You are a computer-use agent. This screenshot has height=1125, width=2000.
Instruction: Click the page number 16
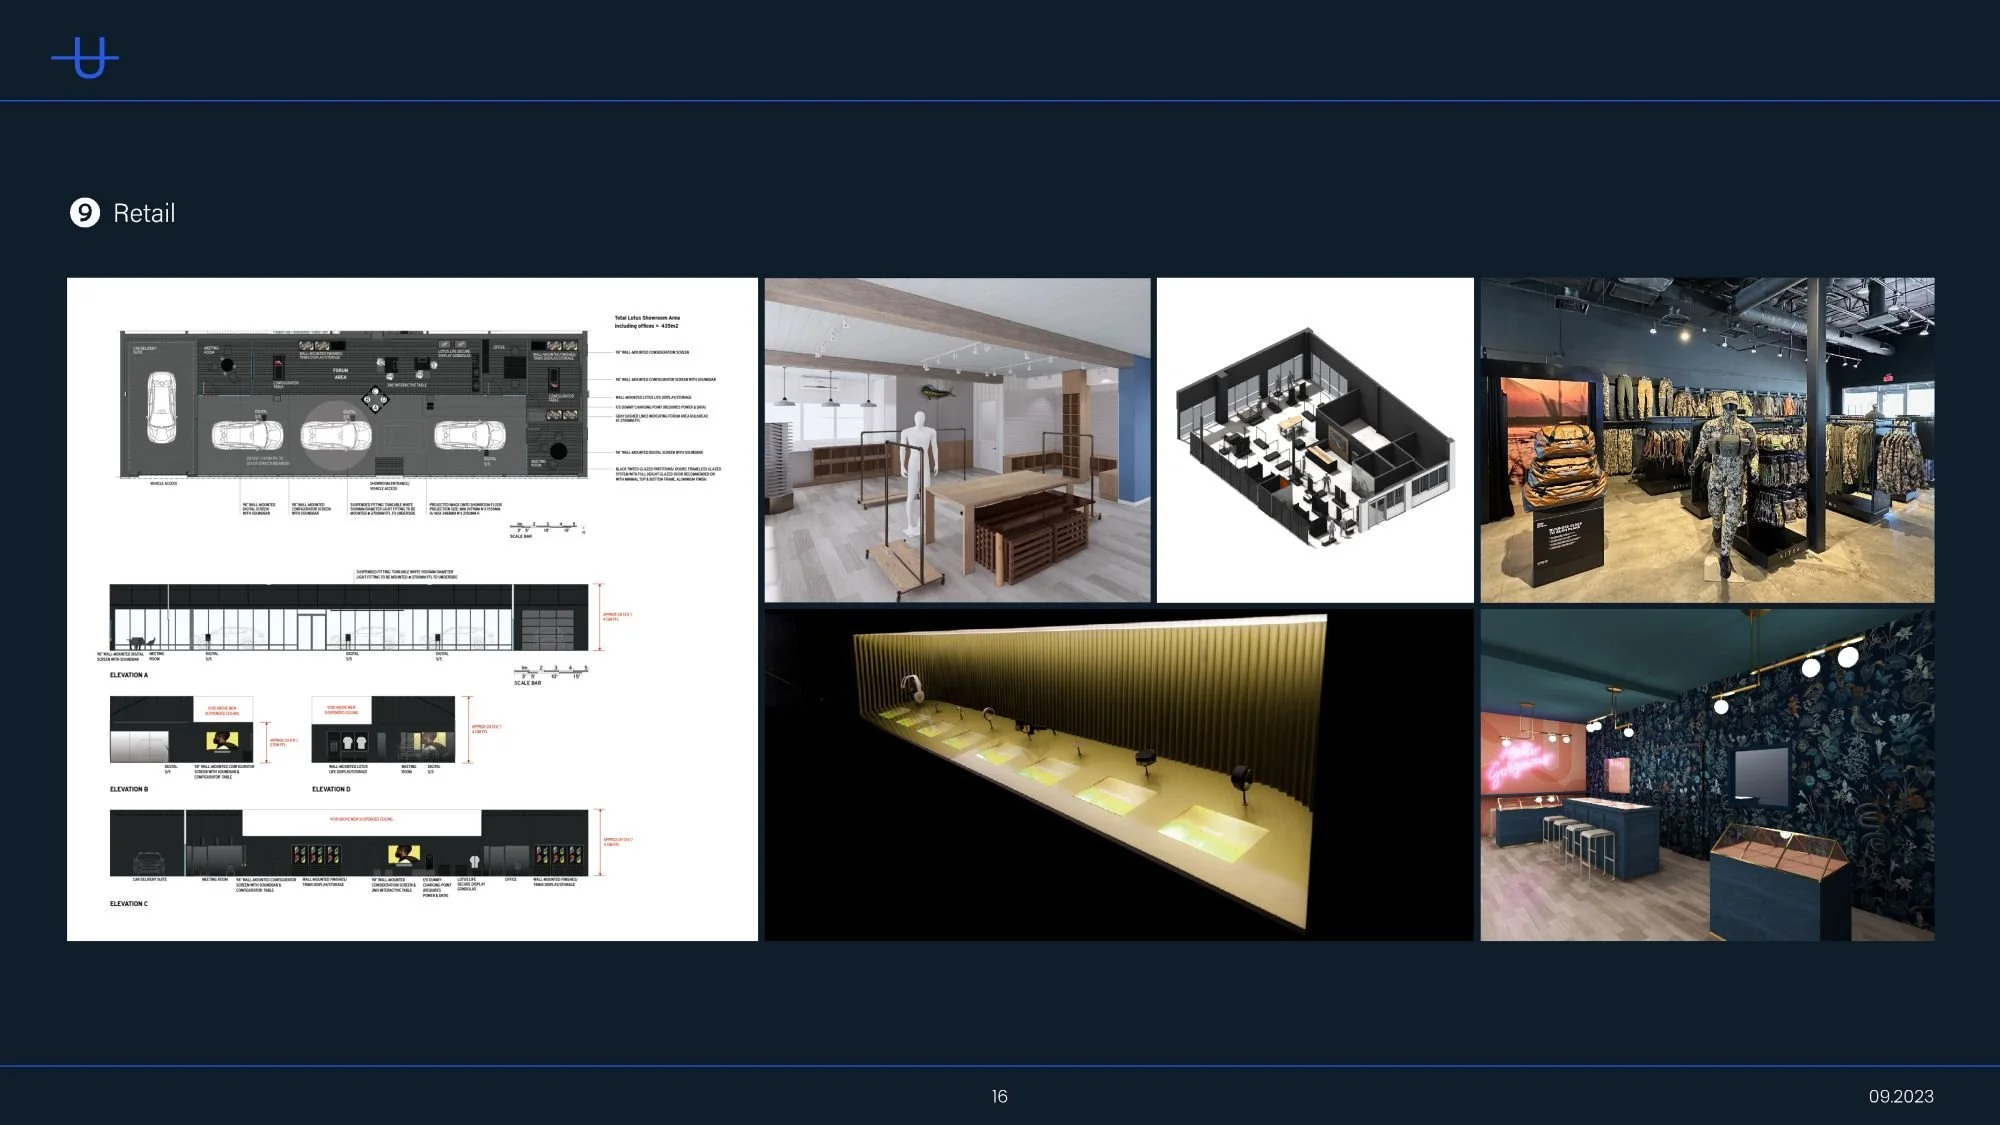pyautogui.click(x=999, y=1096)
